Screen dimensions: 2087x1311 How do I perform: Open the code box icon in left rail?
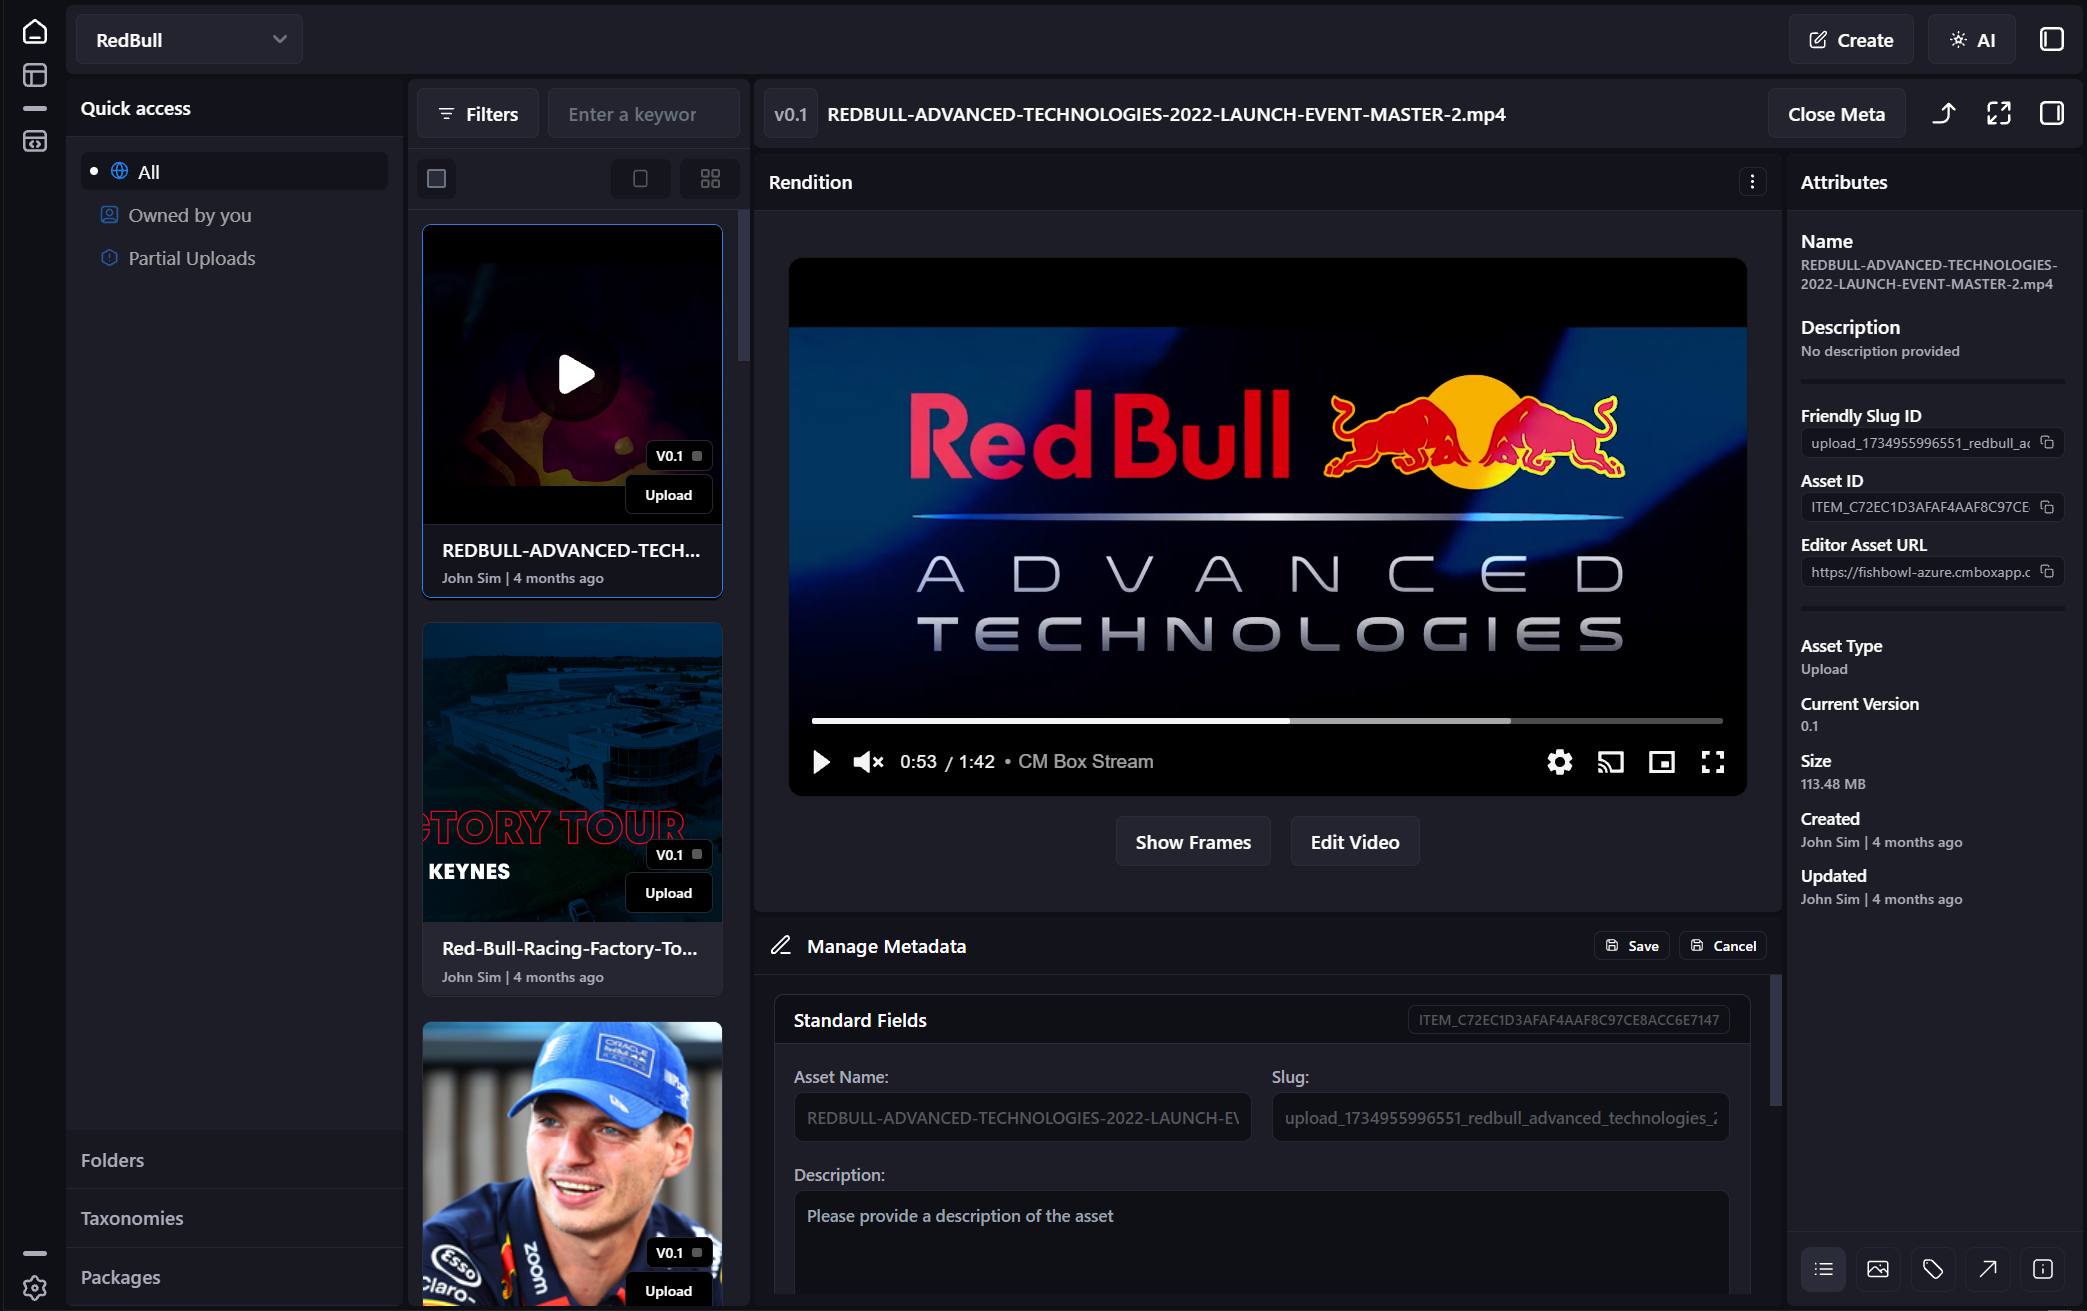pyautogui.click(x=35, y=141)
